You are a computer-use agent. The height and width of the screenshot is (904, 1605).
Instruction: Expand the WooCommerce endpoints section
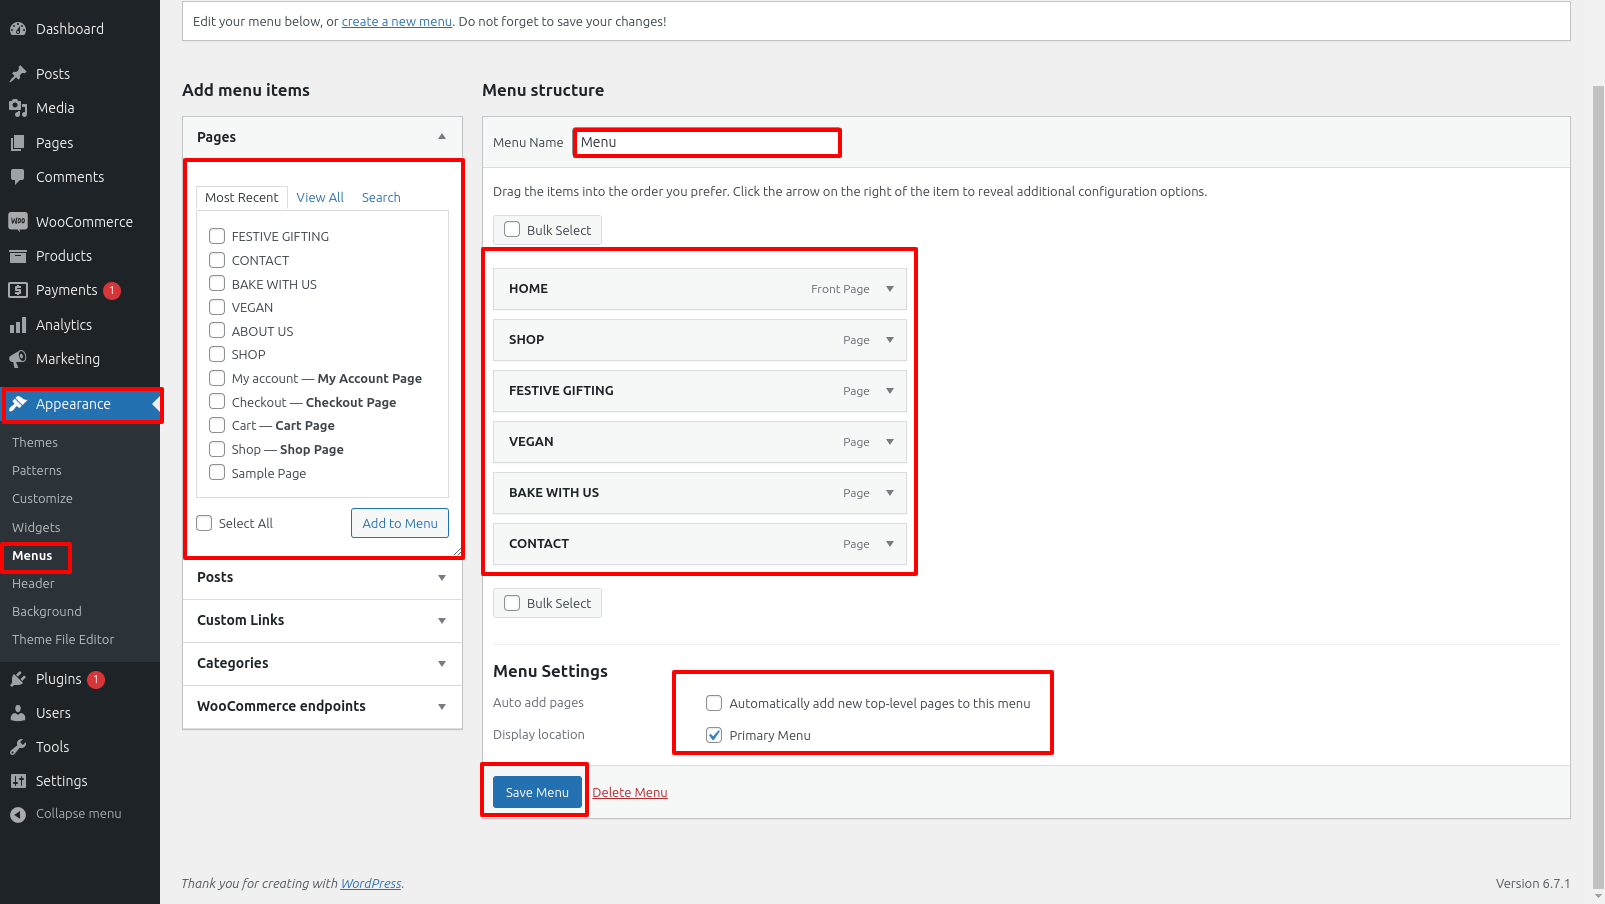point(441,707)
